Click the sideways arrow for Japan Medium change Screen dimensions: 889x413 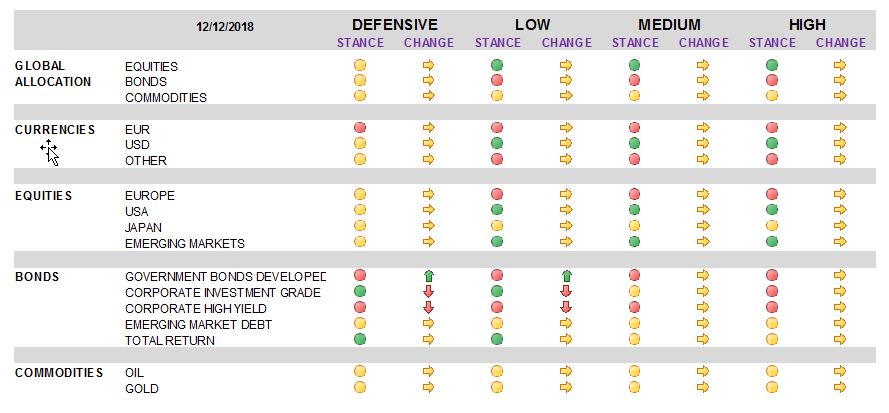coord(703,226)
